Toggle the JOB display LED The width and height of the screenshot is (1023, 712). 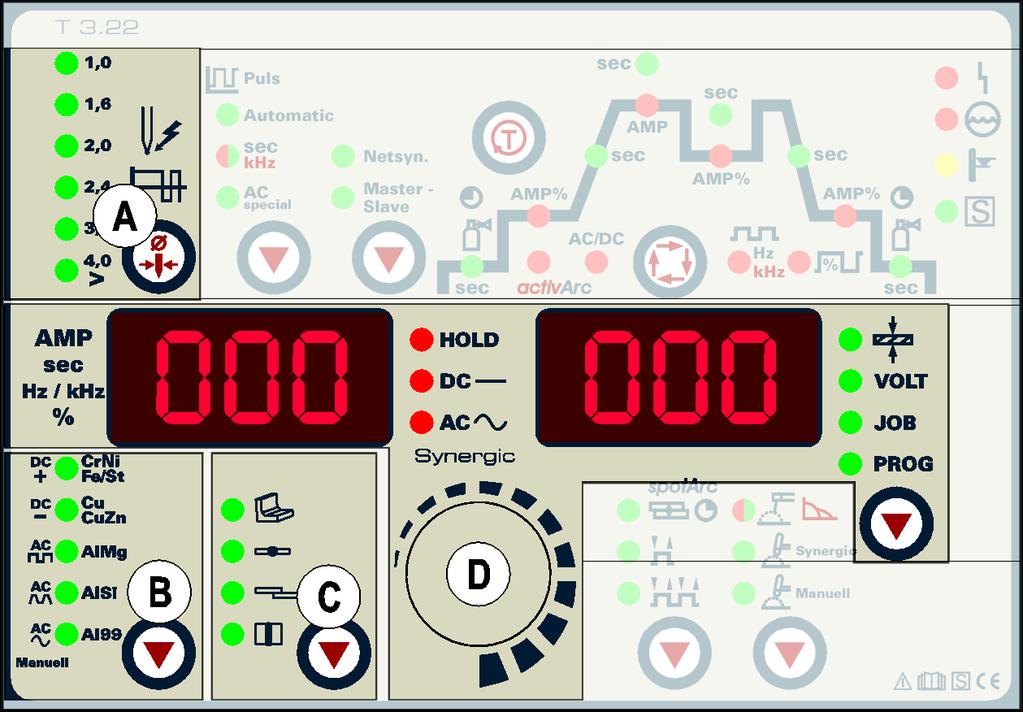click(x=849, y=422)
